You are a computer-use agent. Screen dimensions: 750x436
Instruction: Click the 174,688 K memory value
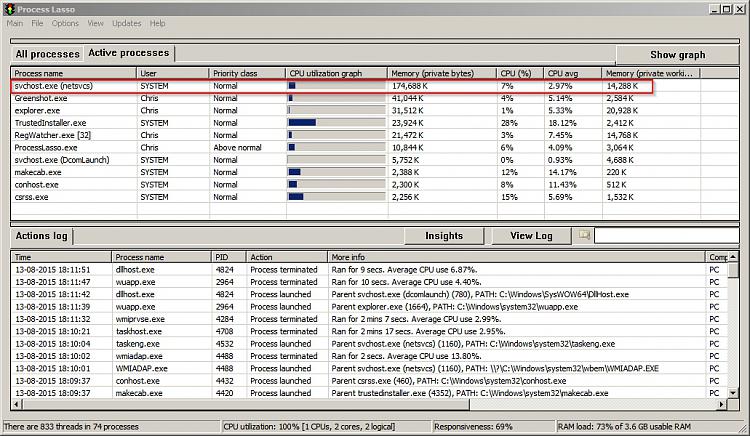409,86
